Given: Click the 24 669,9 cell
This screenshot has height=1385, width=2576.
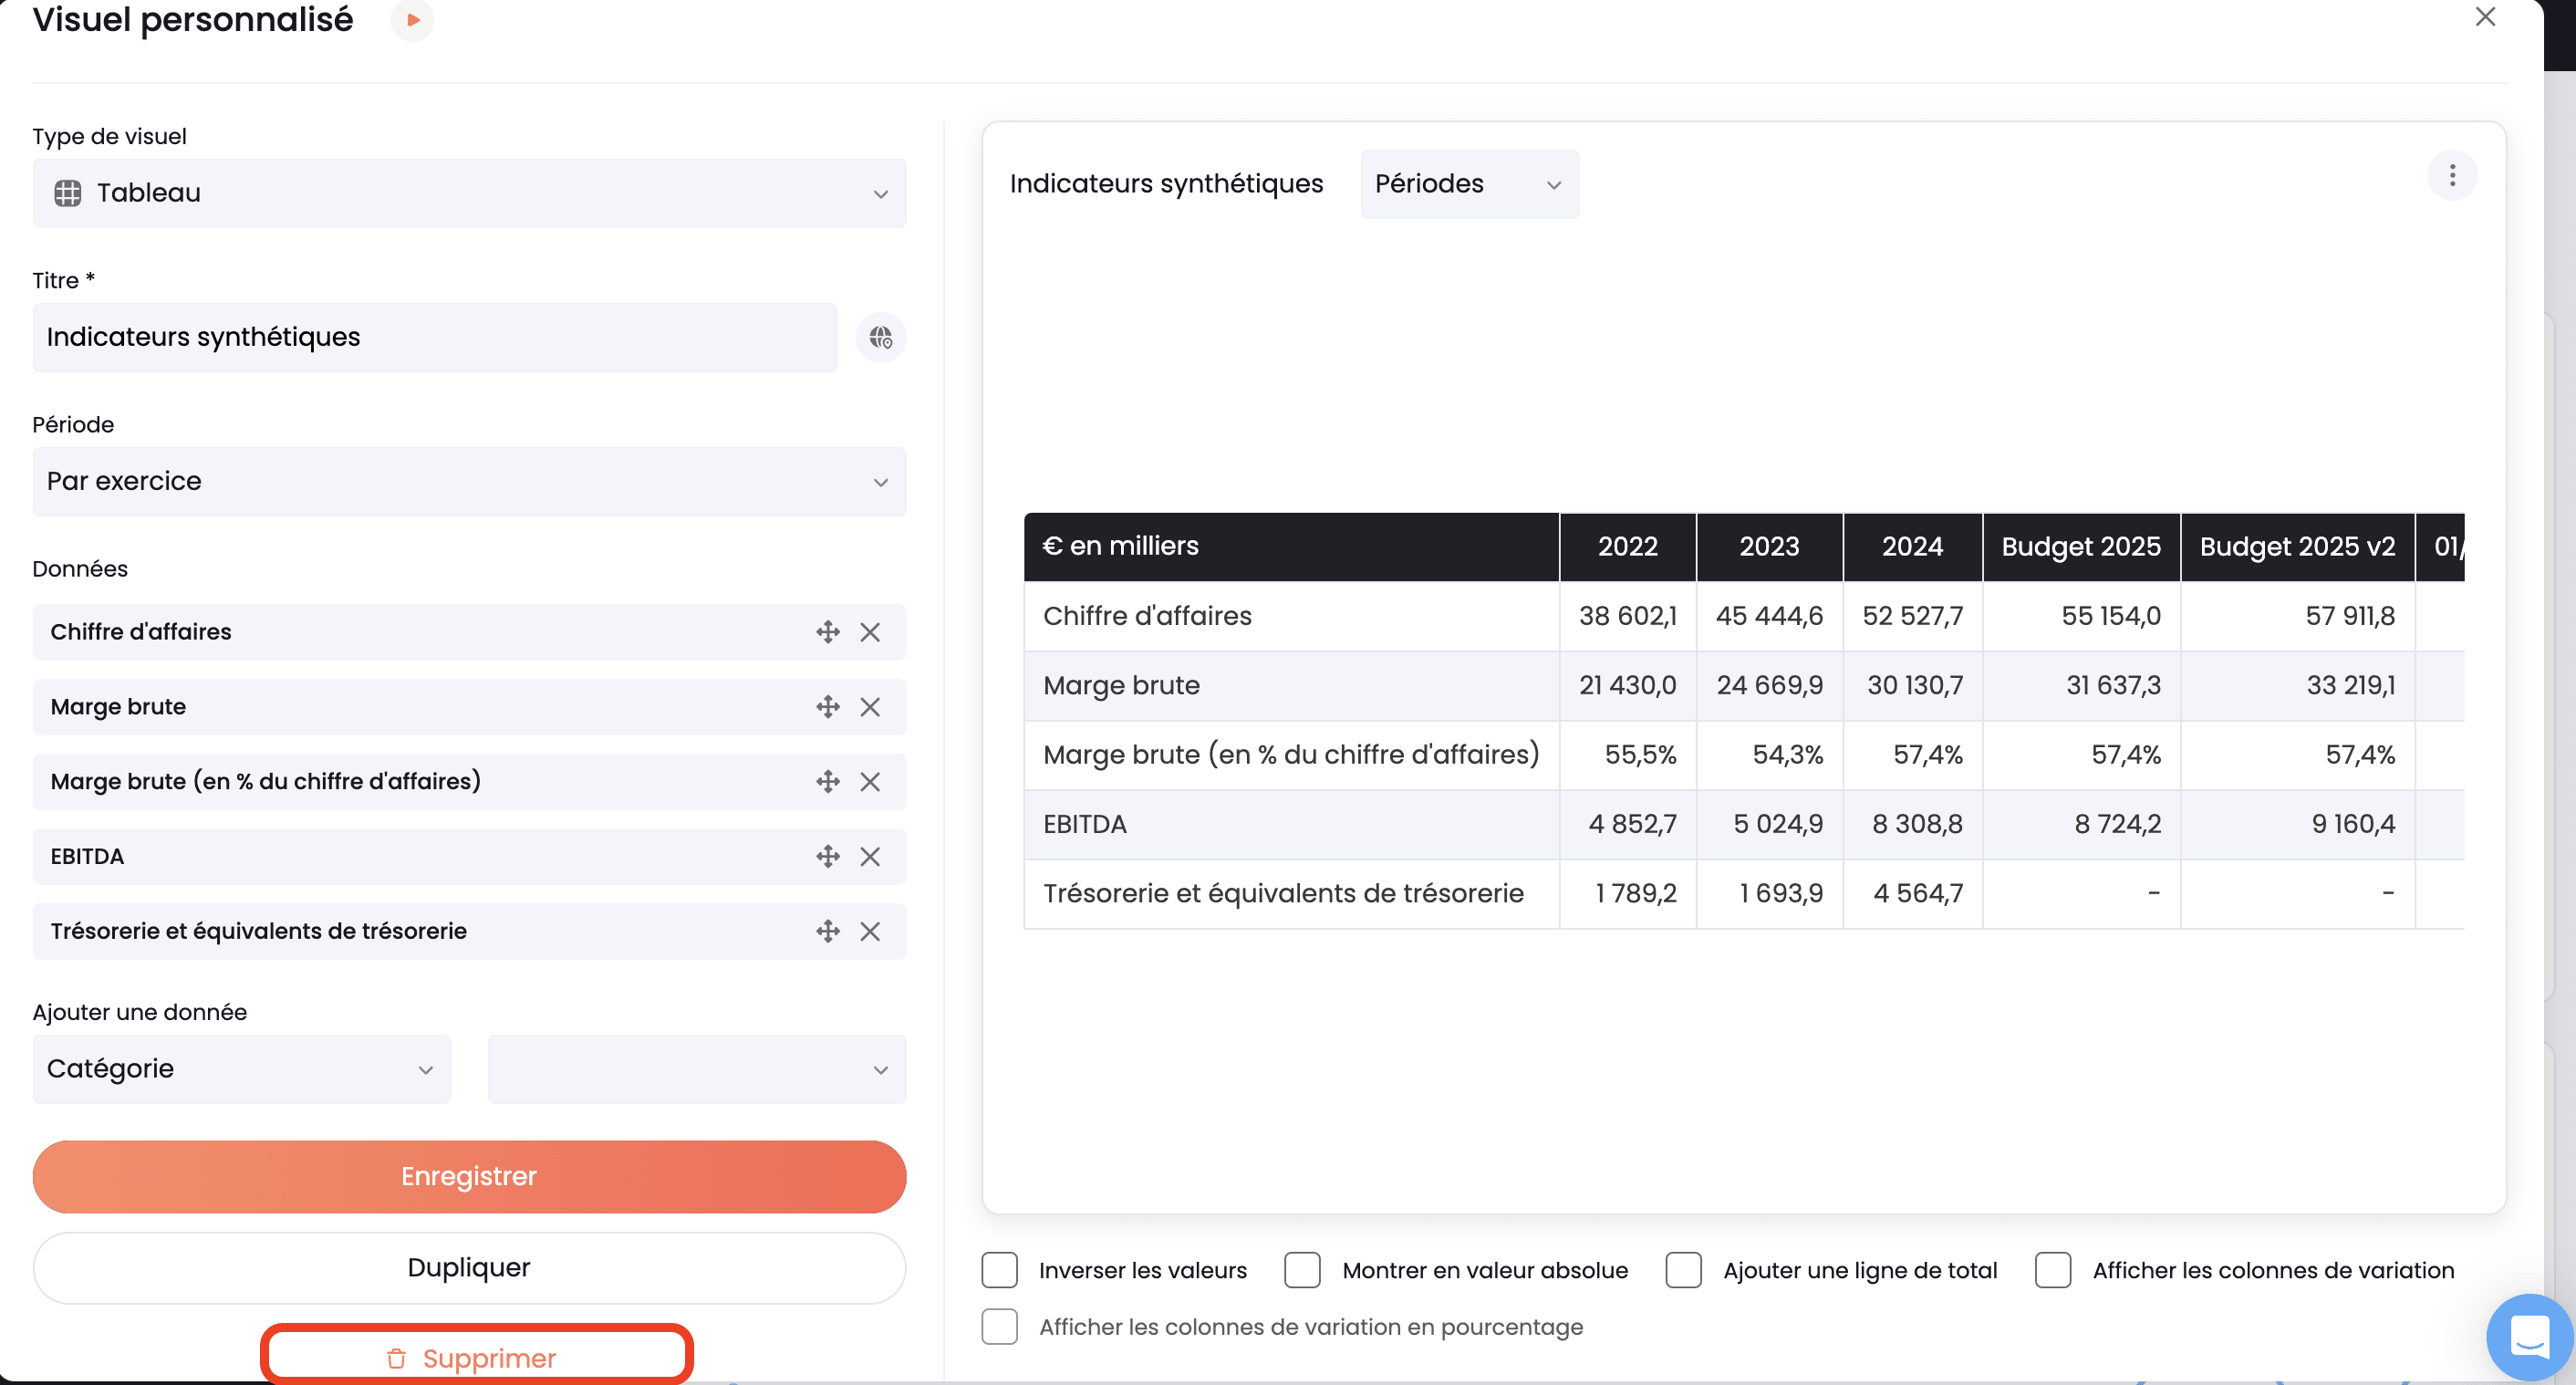Looking at the screenshot, I should tap(1769, 685).
